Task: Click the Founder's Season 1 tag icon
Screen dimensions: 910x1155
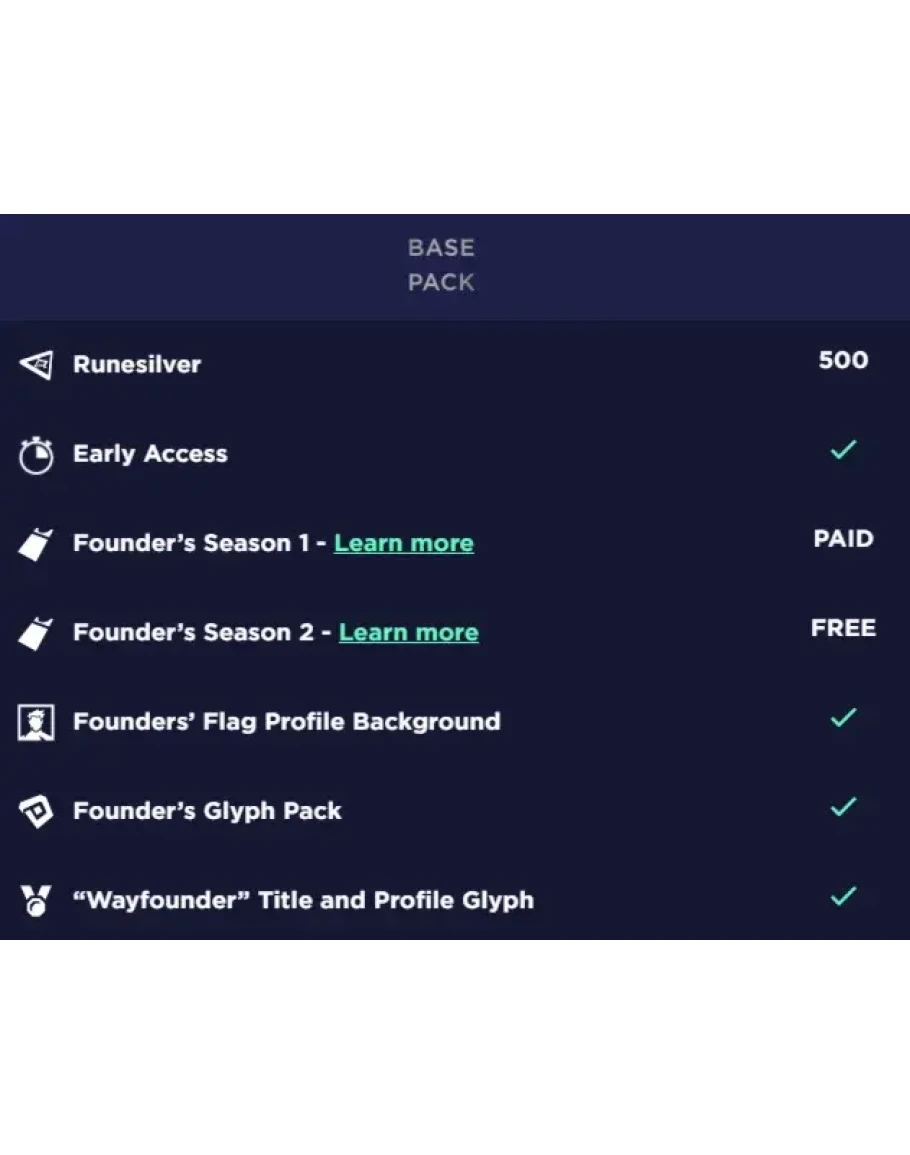Action: [36, 545]
